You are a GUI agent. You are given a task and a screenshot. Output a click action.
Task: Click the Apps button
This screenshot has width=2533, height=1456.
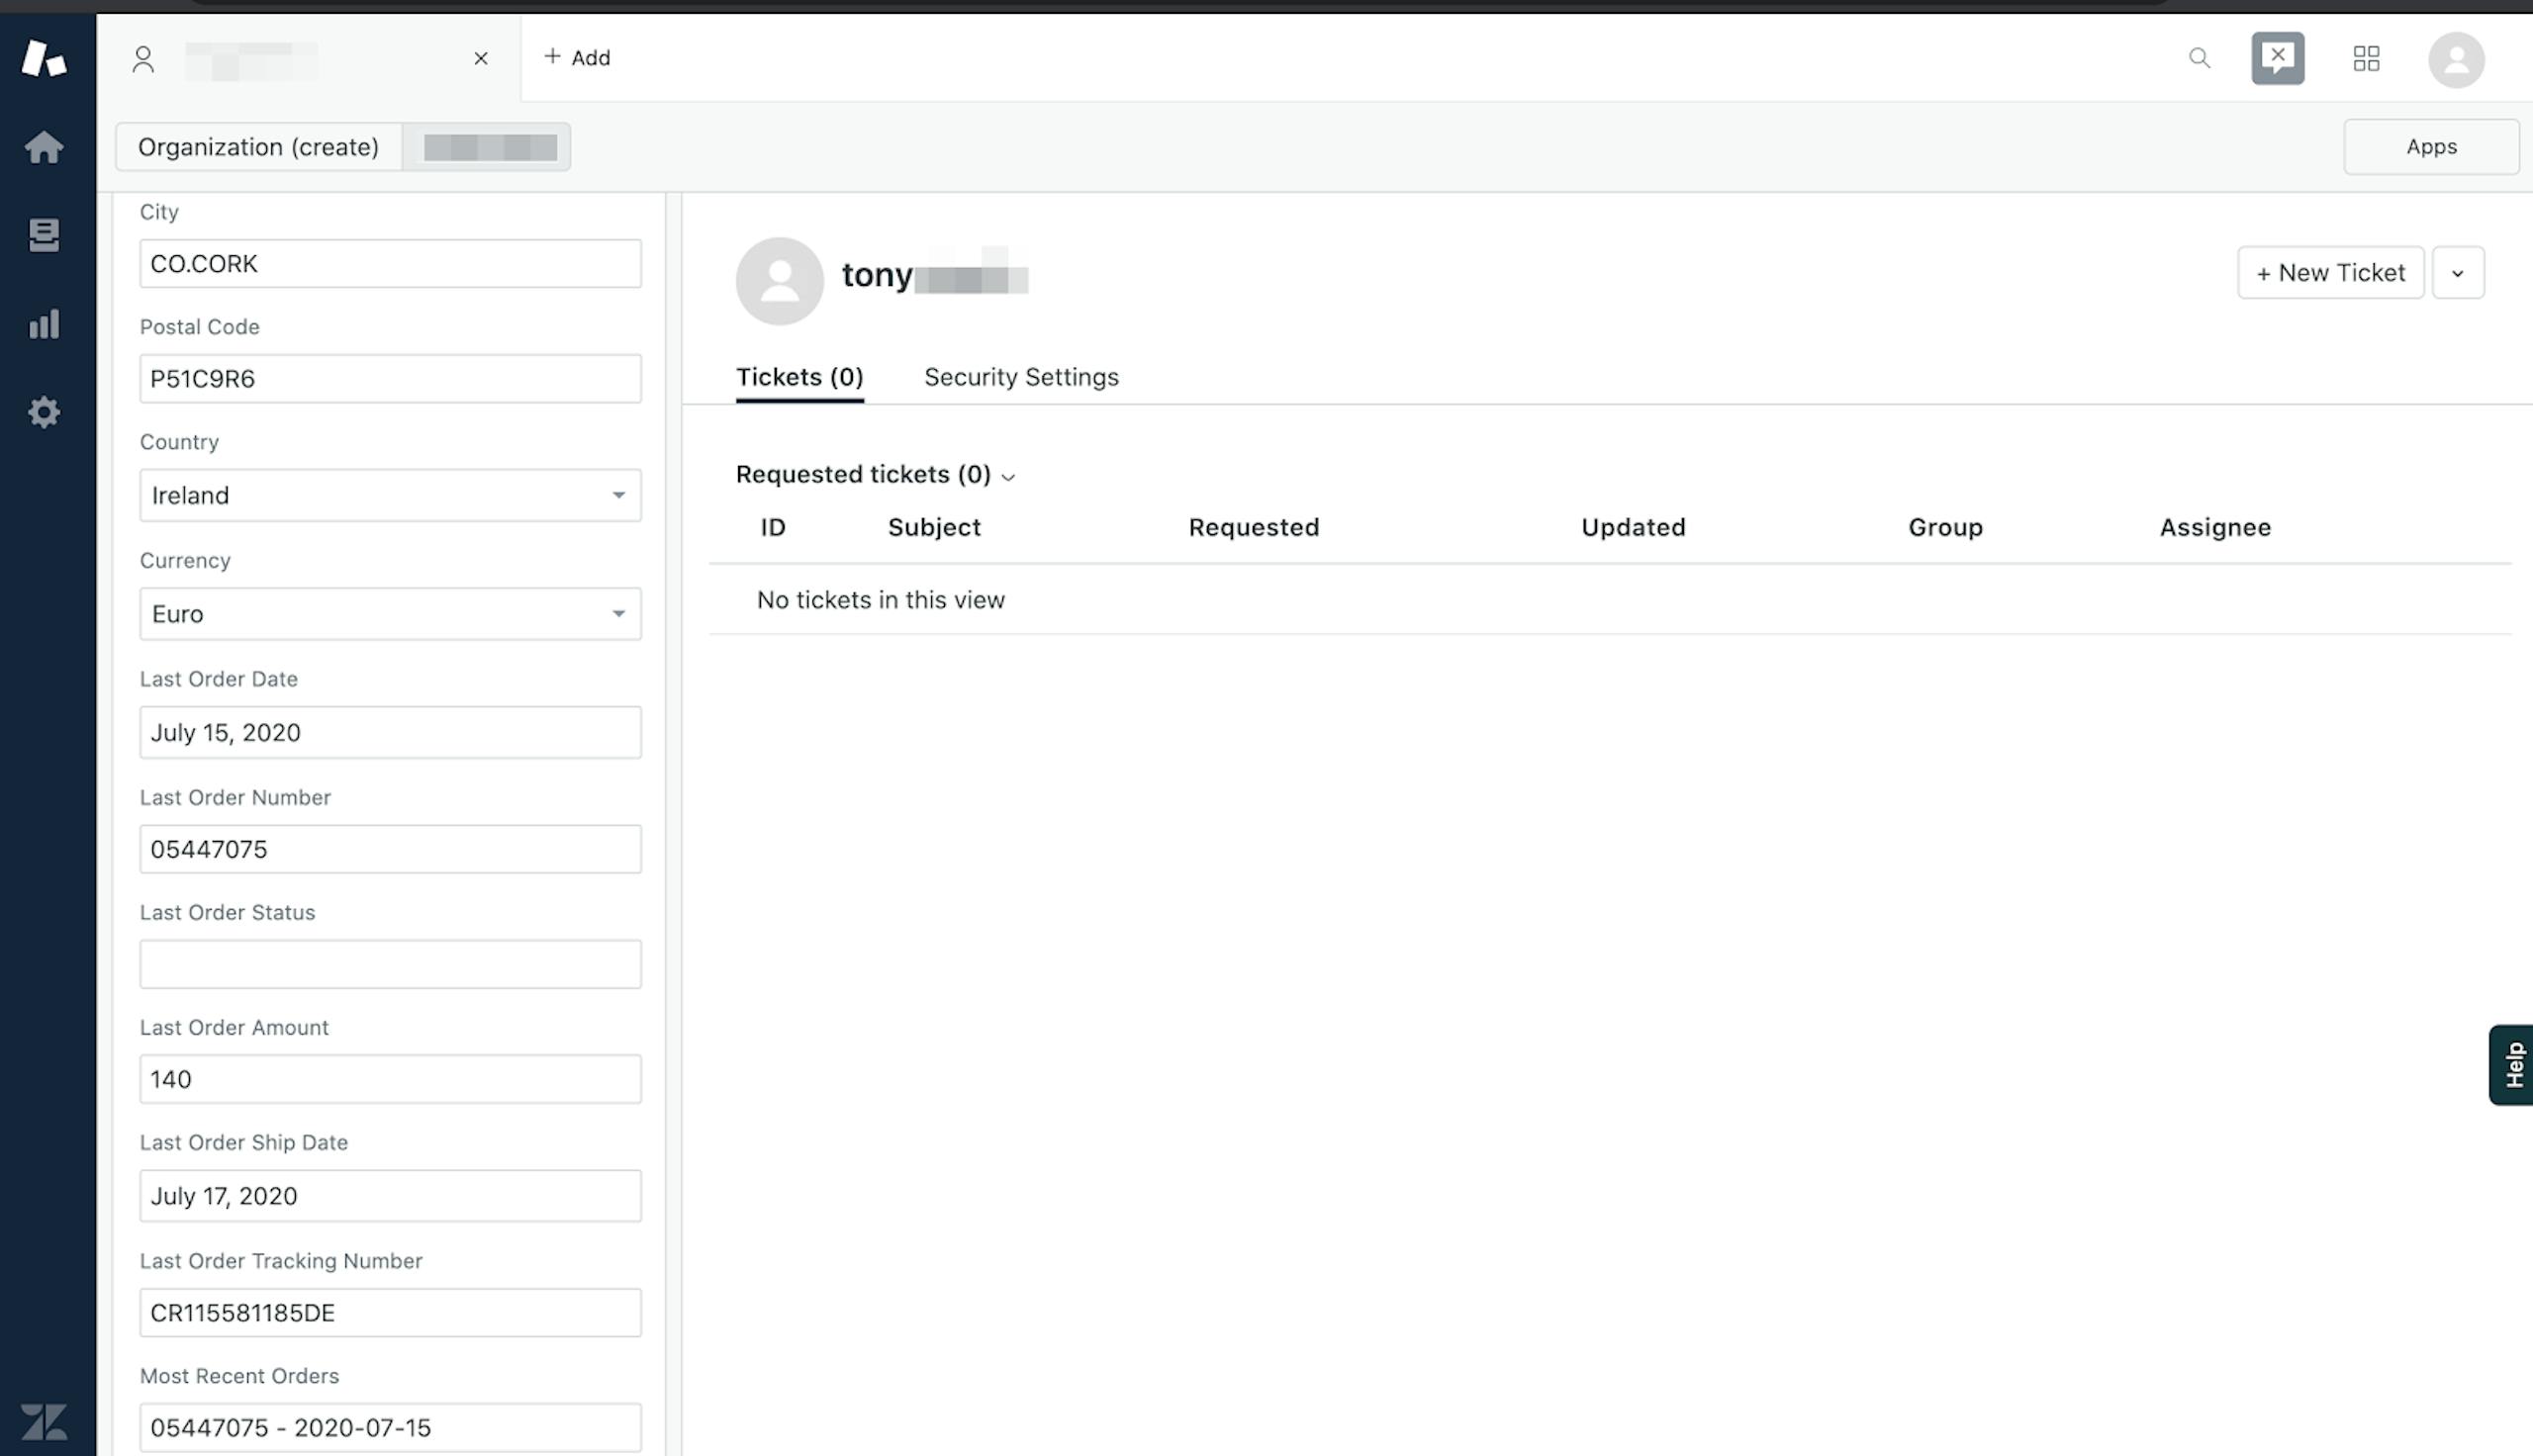pos(2430,147)
